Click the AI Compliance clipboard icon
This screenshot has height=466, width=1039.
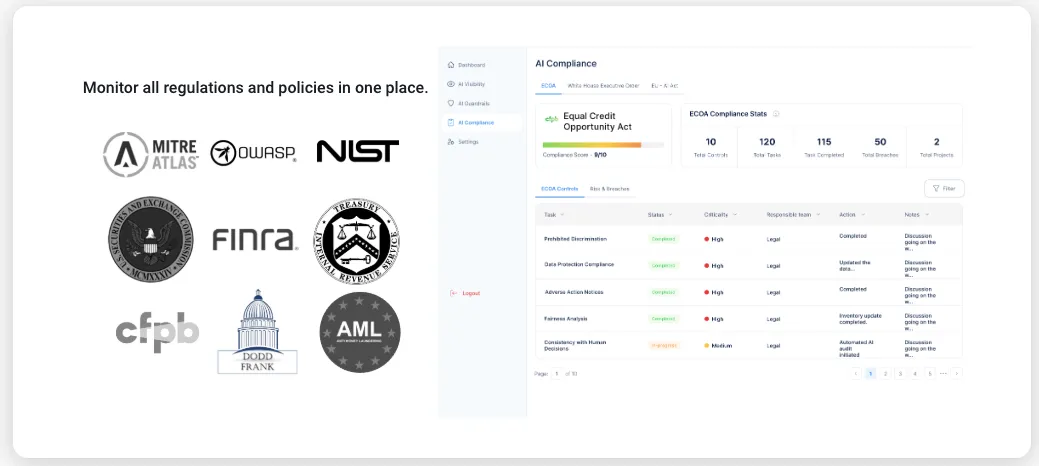(451, 123)
